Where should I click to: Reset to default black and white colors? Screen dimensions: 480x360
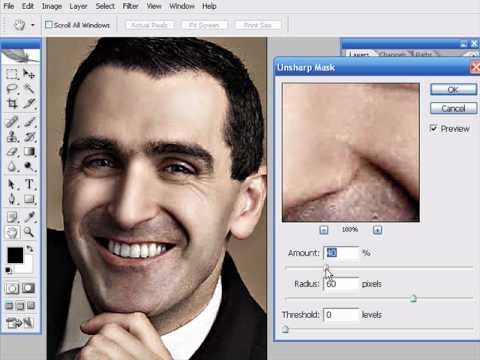(8, 270)
